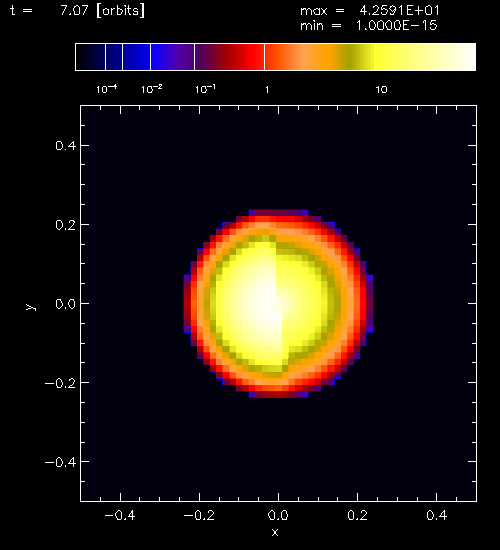Click the x-axis label '0.0'
The height and width of the screenshot is (550, 500).
pyautogui.click(x=278, y=515)
